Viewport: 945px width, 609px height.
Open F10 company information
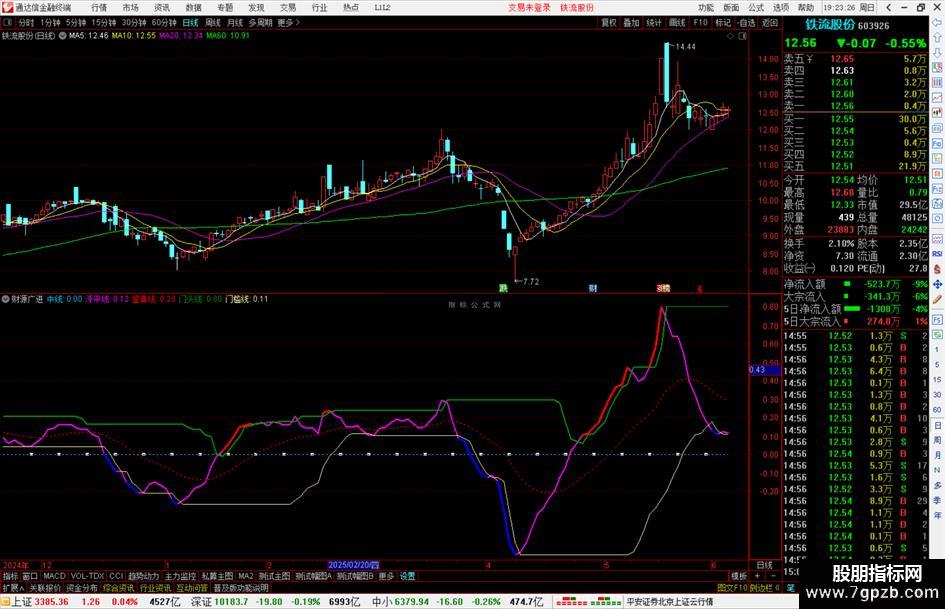(700, 22)
